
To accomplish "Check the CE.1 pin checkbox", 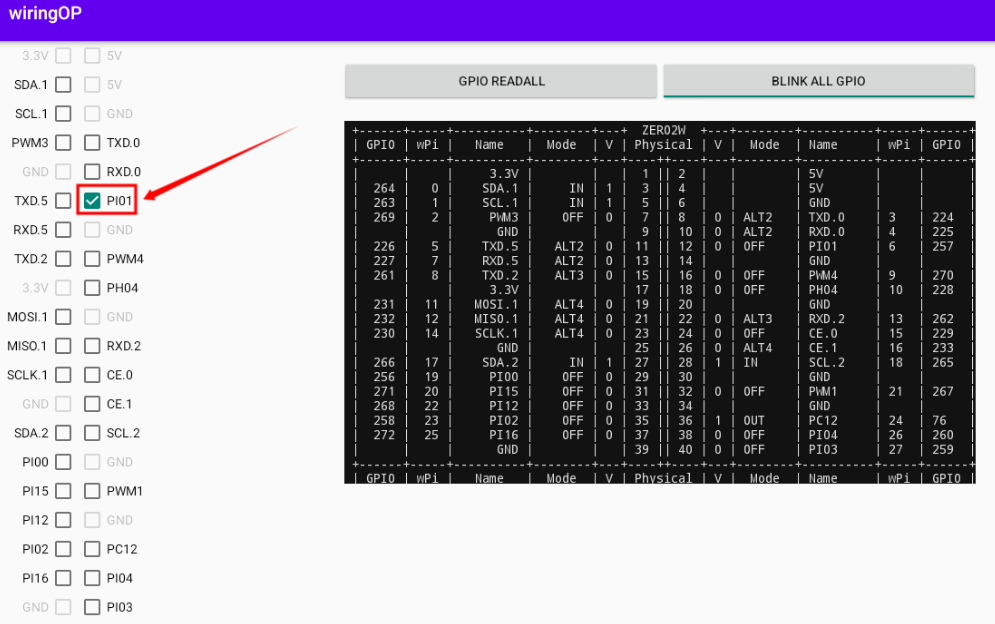I will 92,404.
